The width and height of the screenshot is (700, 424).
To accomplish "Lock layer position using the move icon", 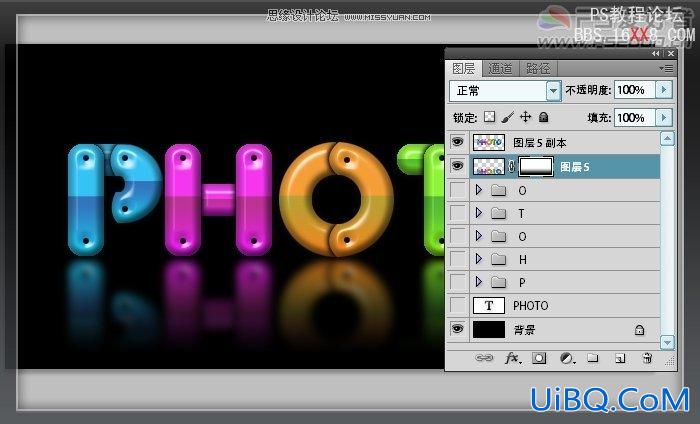I will tap(525, 117).
